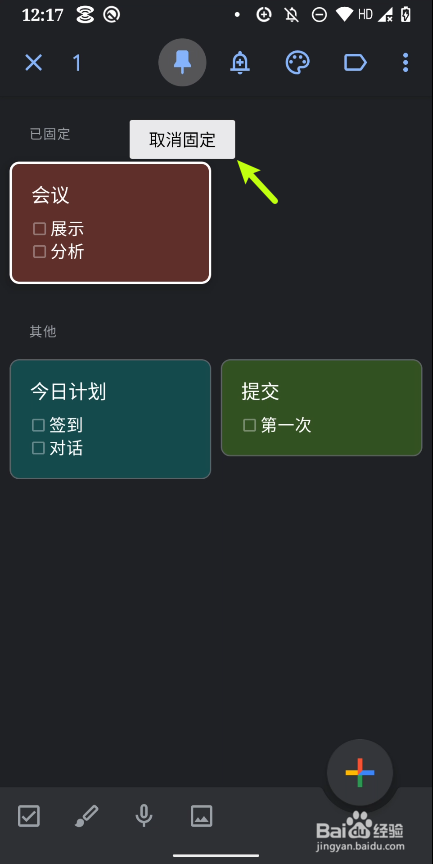Select the green 提交 note card

(x=322, y=408)
